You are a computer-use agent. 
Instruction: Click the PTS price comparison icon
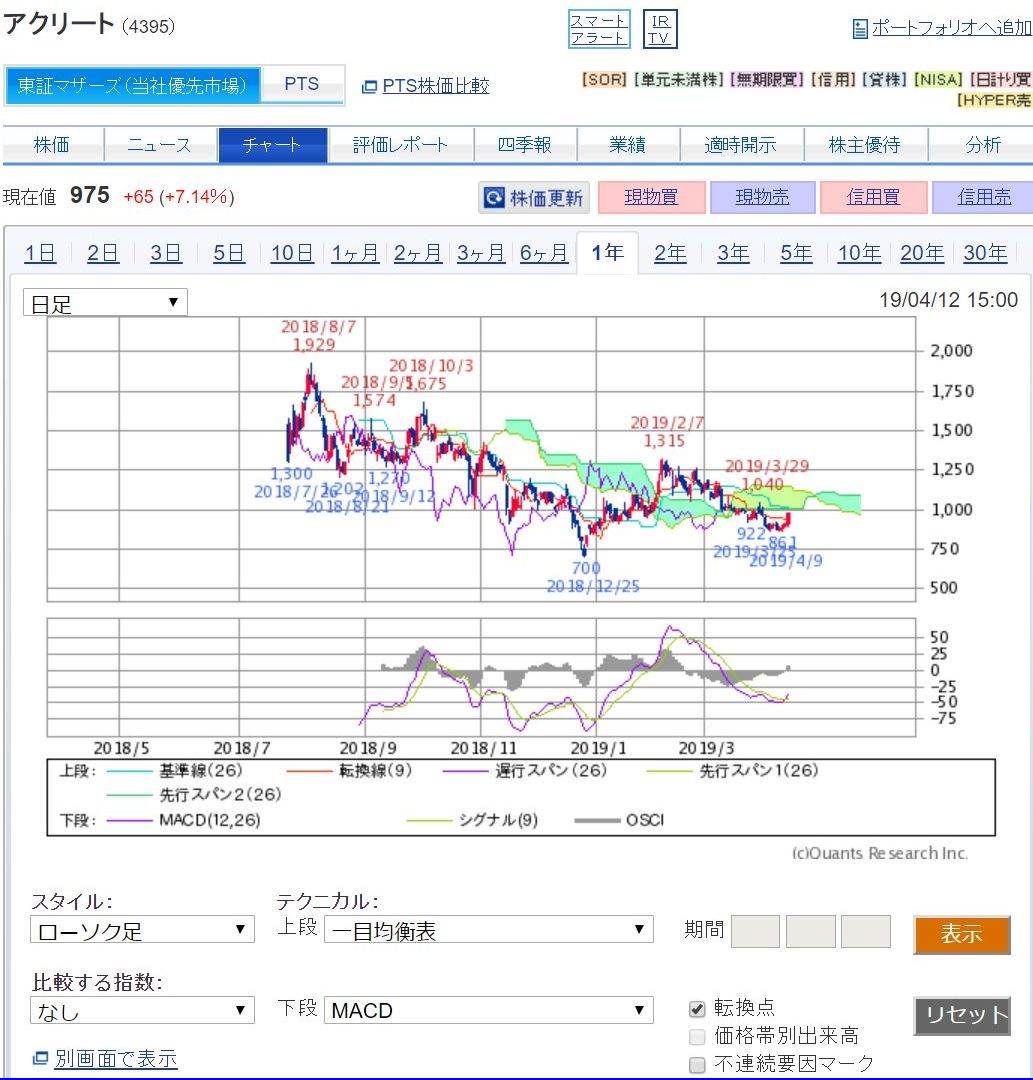pos(369,87)
